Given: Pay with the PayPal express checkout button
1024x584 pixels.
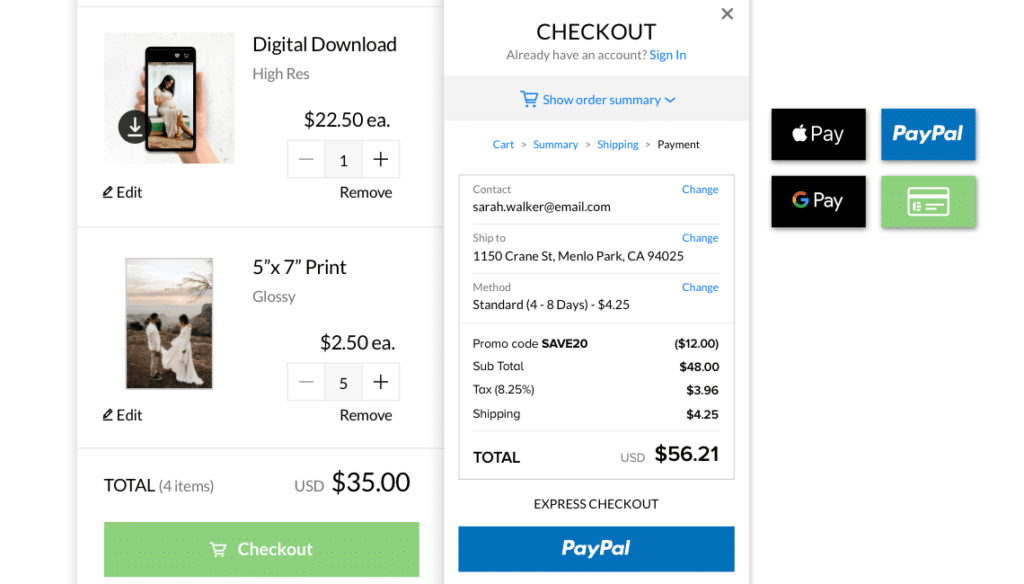Looking at the screenshot, I should (x=596, y=549).
